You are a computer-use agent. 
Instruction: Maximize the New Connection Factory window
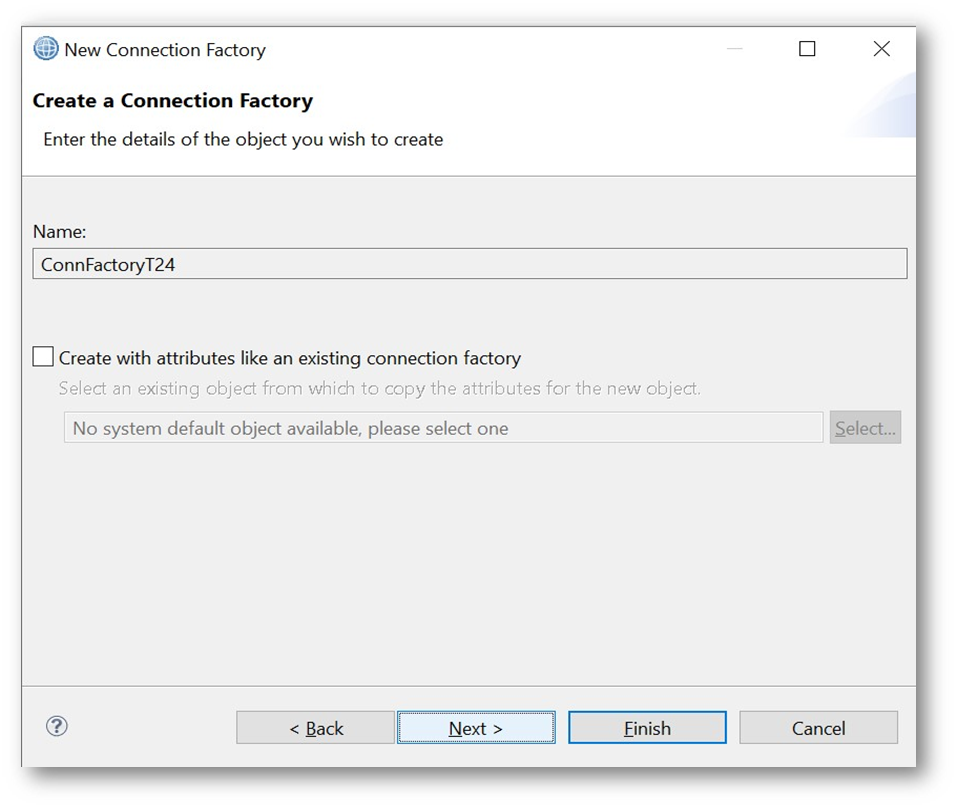click(807, 49)
